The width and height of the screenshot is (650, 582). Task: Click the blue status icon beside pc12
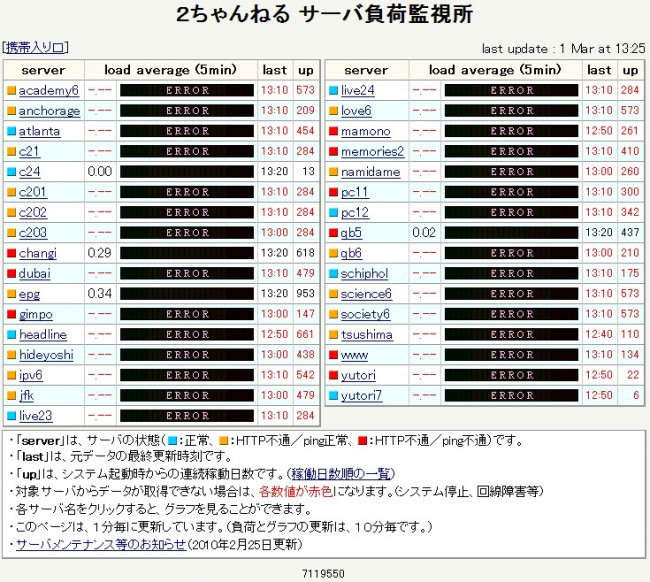click(x=333, y=212)
